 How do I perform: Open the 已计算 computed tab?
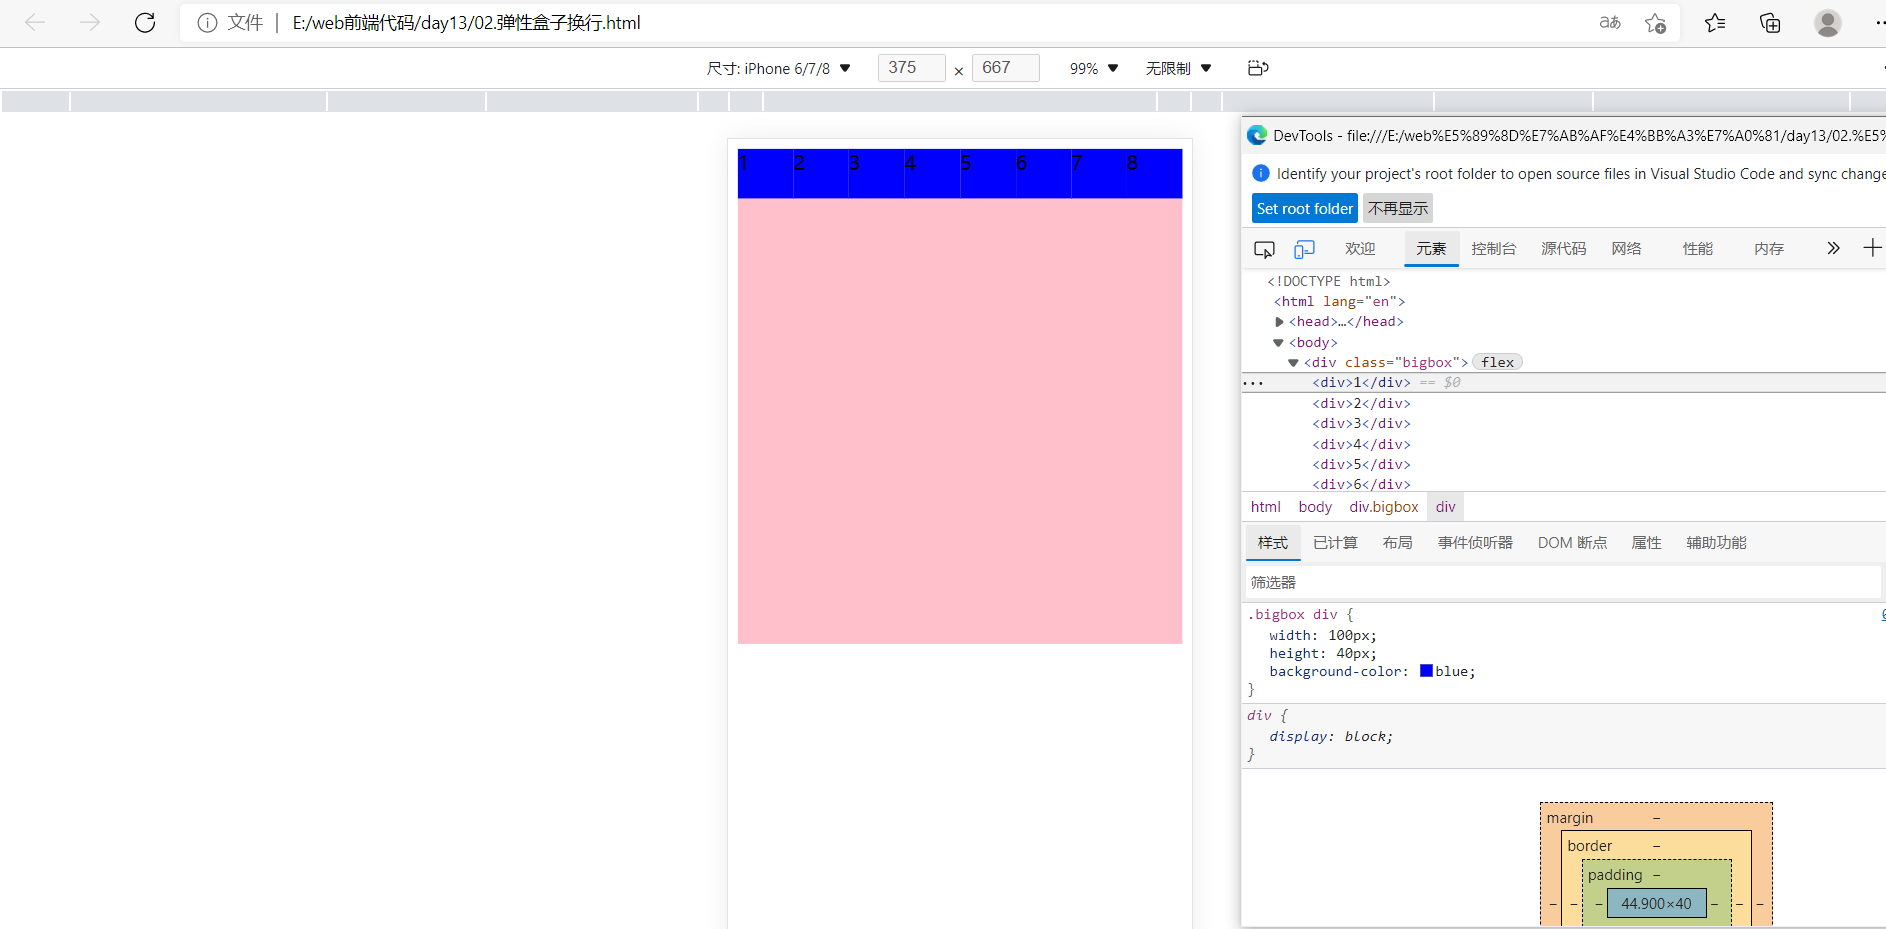click(x=1335, y=543)
